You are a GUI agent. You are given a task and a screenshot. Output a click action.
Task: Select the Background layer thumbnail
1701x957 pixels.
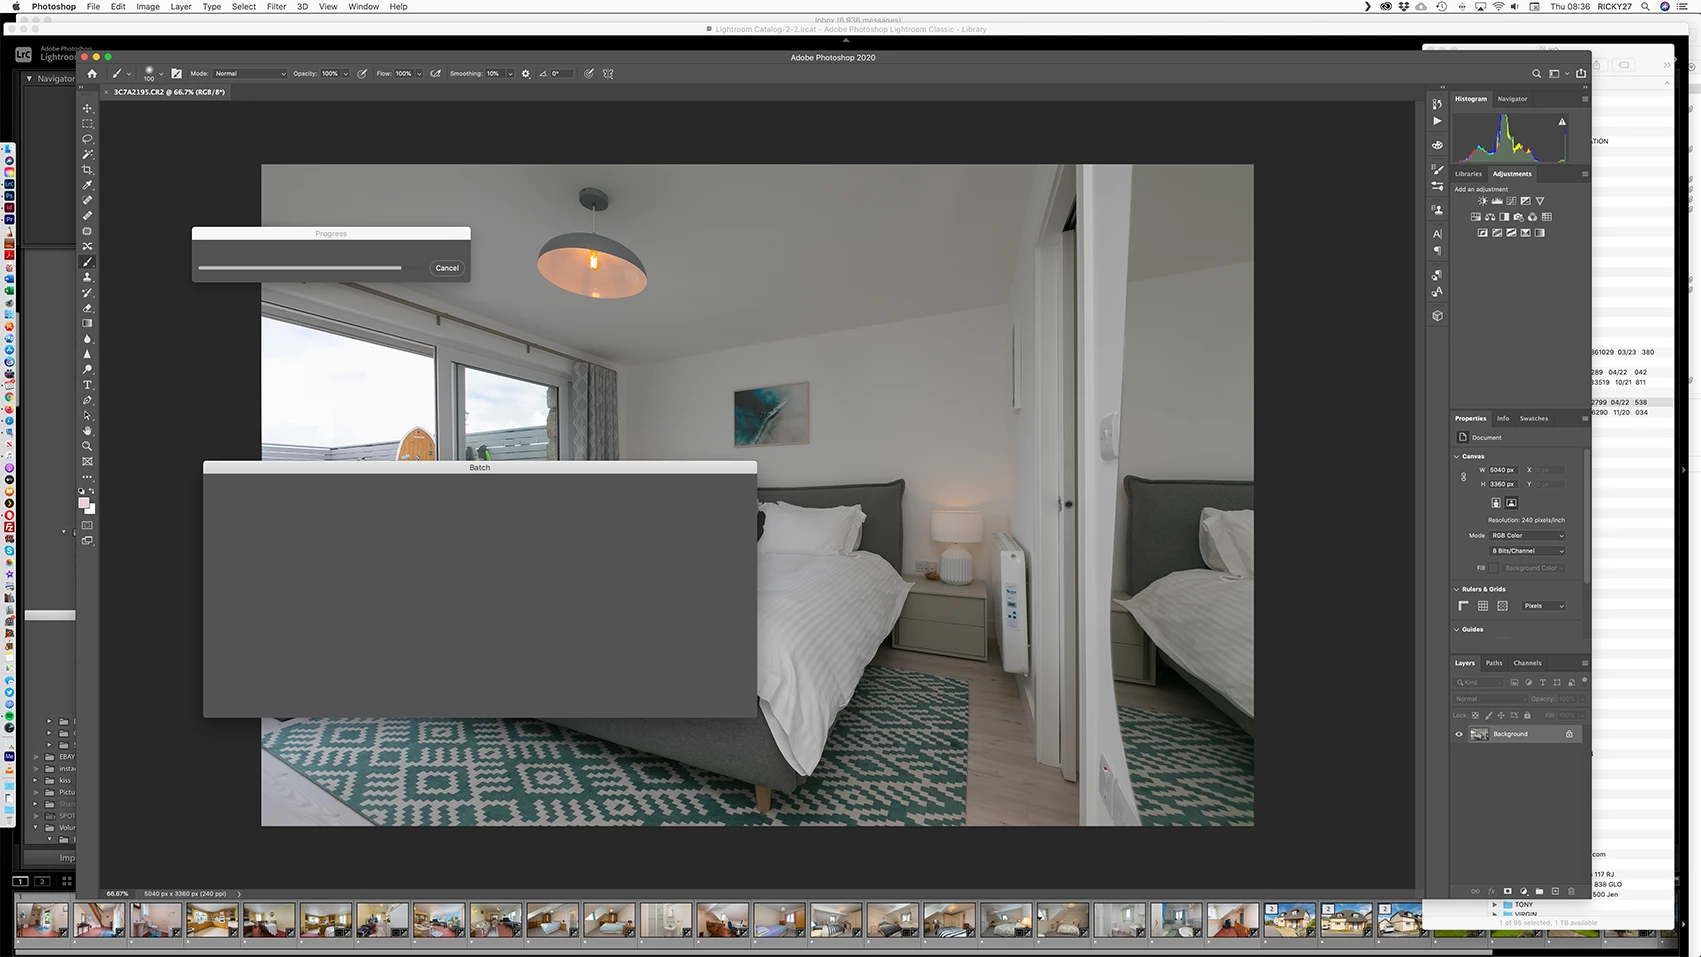1479,734
